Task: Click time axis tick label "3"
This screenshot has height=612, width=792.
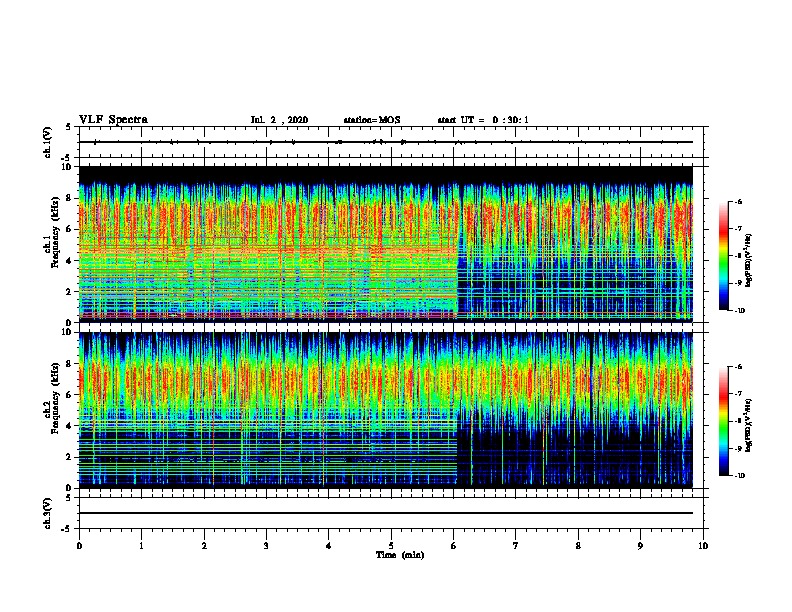Action: [x=266, y=546]
